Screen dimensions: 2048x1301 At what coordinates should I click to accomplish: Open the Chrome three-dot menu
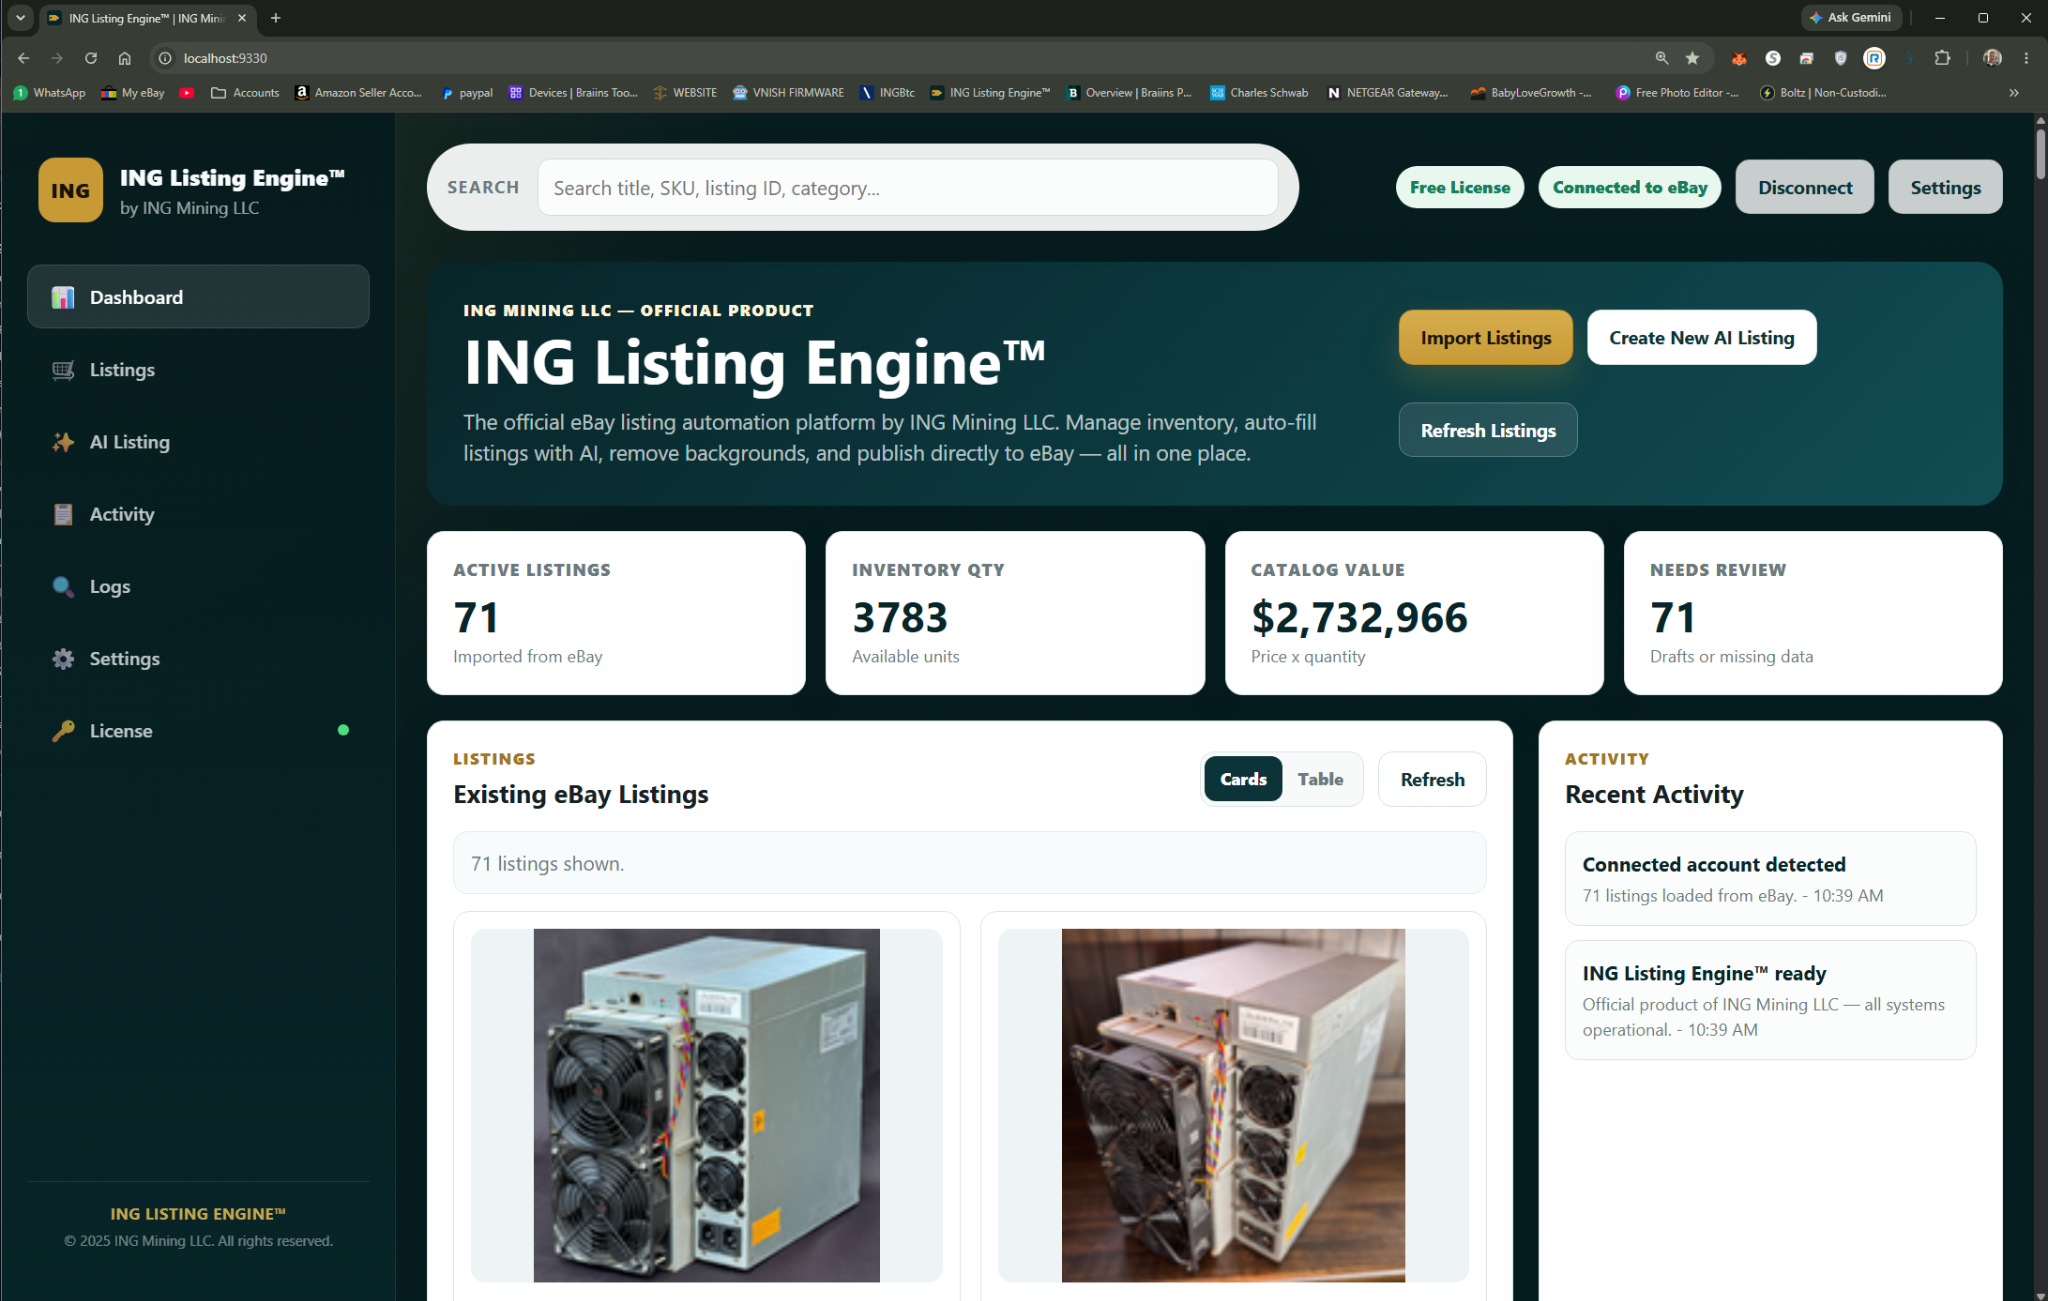click(2026, 58)
